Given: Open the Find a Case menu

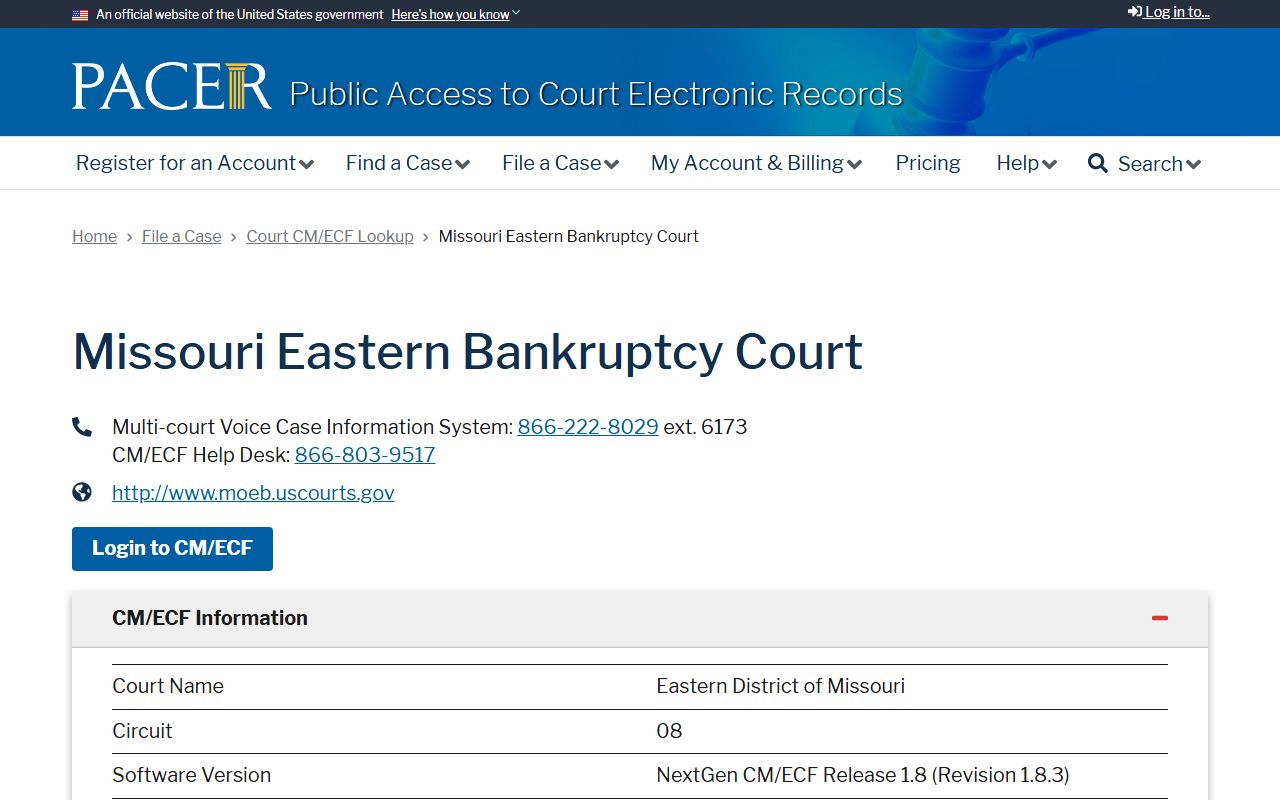Looking at the screenshot, I should tap(408, 163).
